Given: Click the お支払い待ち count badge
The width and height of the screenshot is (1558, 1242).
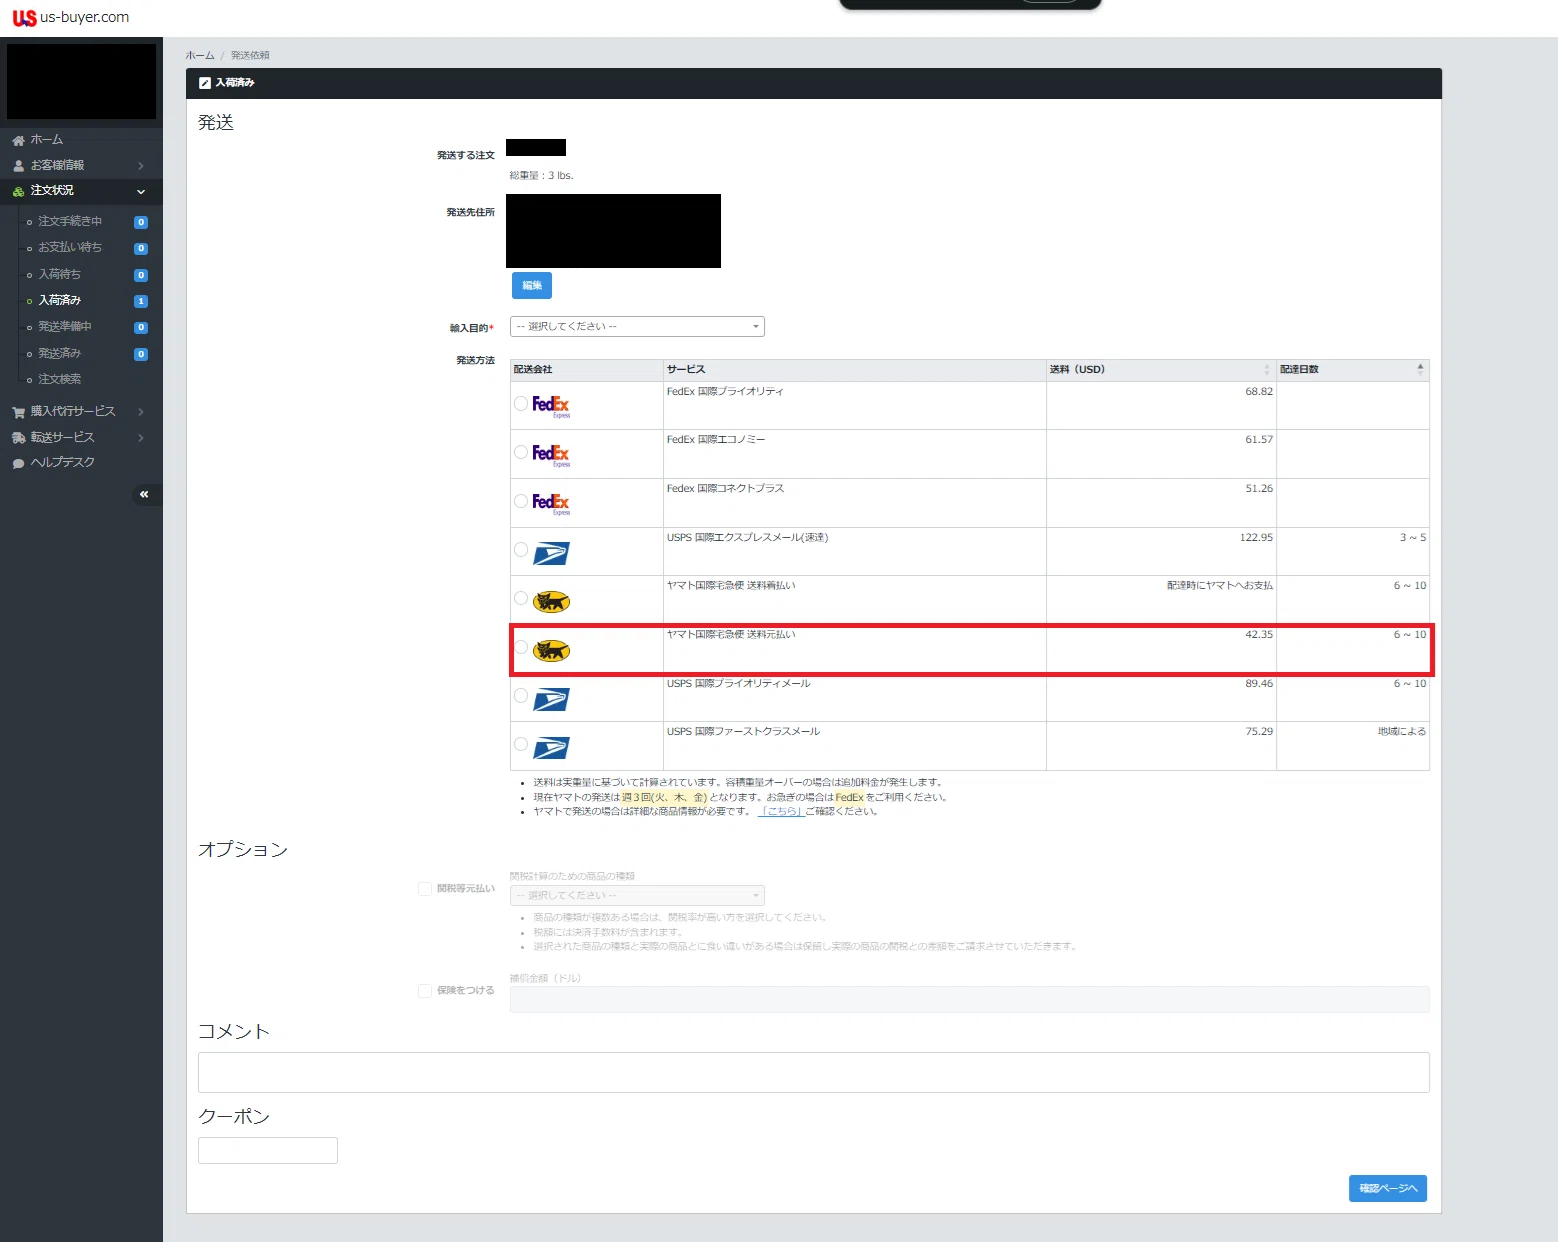Looking at the screenshot, I should click(141, 248).
